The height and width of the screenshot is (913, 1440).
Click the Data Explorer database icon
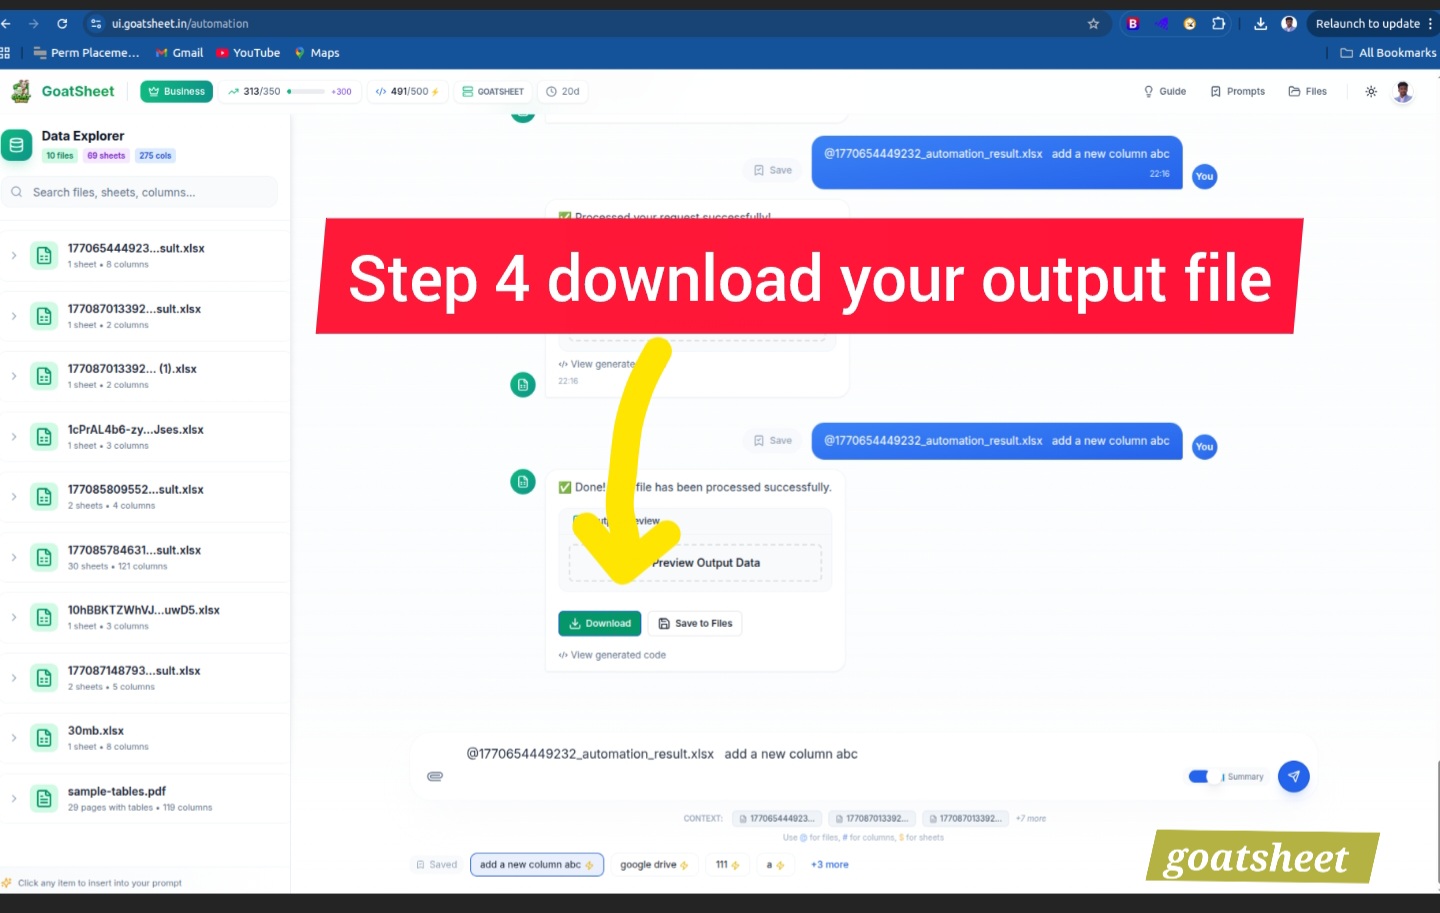16,145
